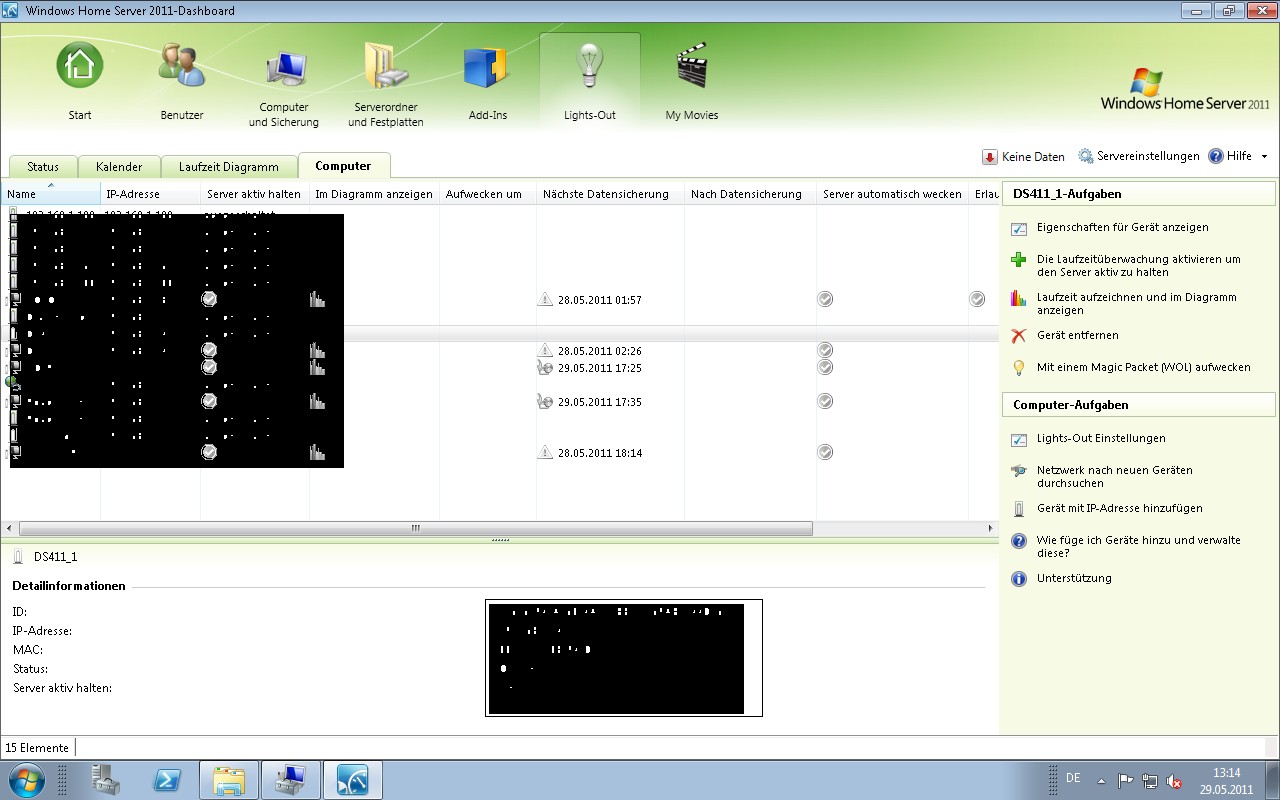The image size is (1280, 800).
Task: Expand the Hilfe dropdown arrow
Action: (1264, 157)
